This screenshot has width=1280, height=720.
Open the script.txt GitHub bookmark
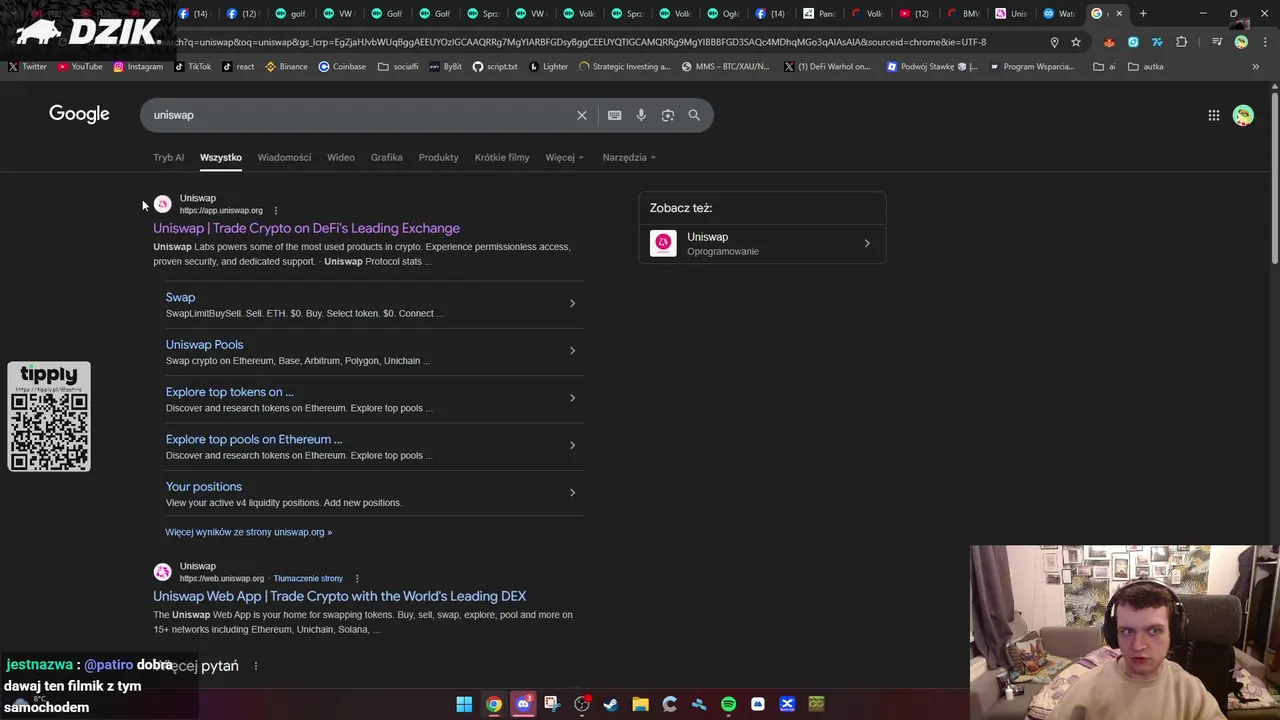[495, 67]
